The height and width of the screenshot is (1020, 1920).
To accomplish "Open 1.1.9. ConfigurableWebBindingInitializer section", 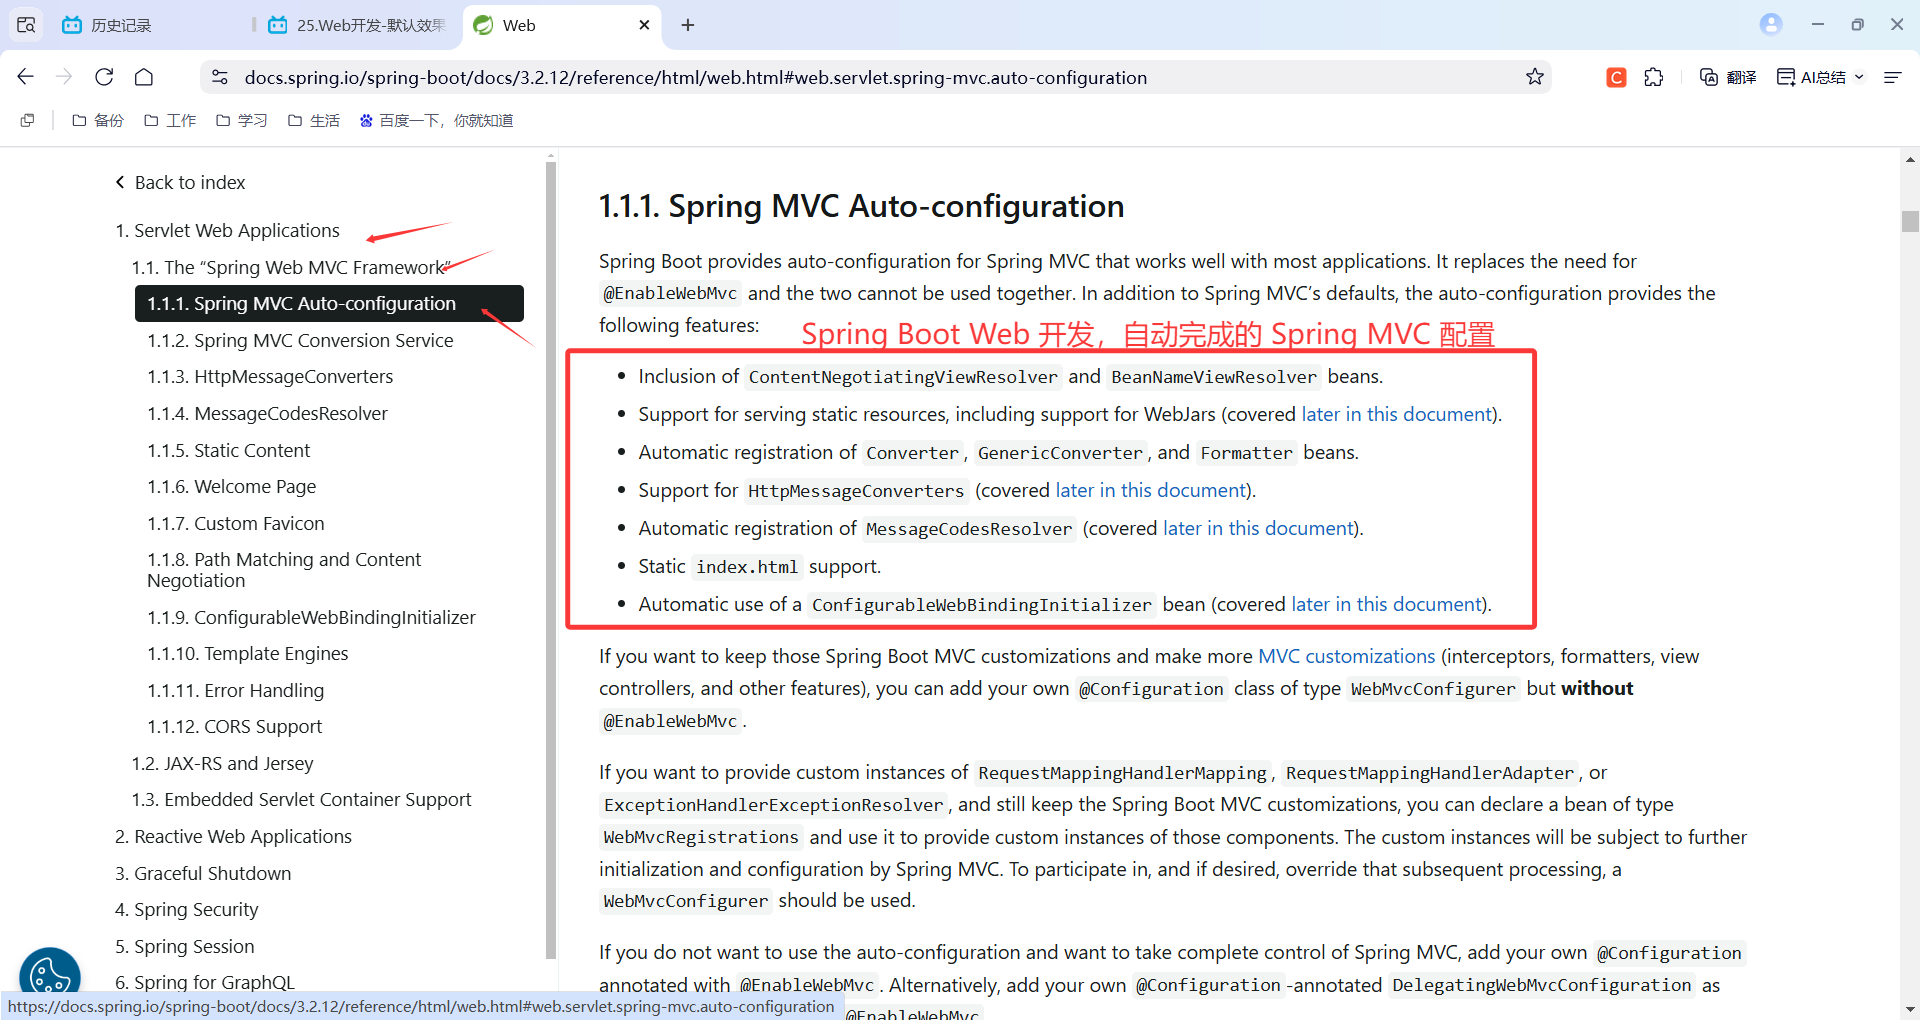I will [x=311, y=617].
